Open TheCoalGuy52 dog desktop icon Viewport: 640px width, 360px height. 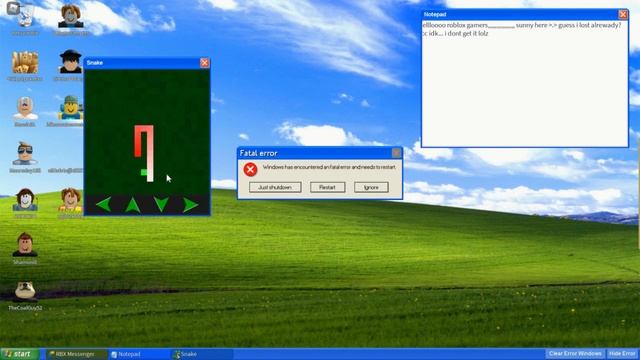click(25, 295)
